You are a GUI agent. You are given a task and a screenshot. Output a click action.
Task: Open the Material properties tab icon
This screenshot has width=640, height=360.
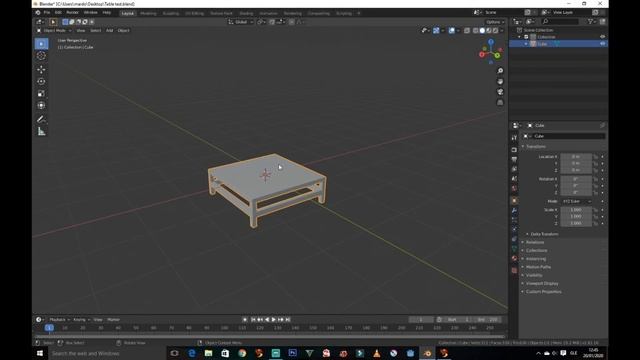514,258
